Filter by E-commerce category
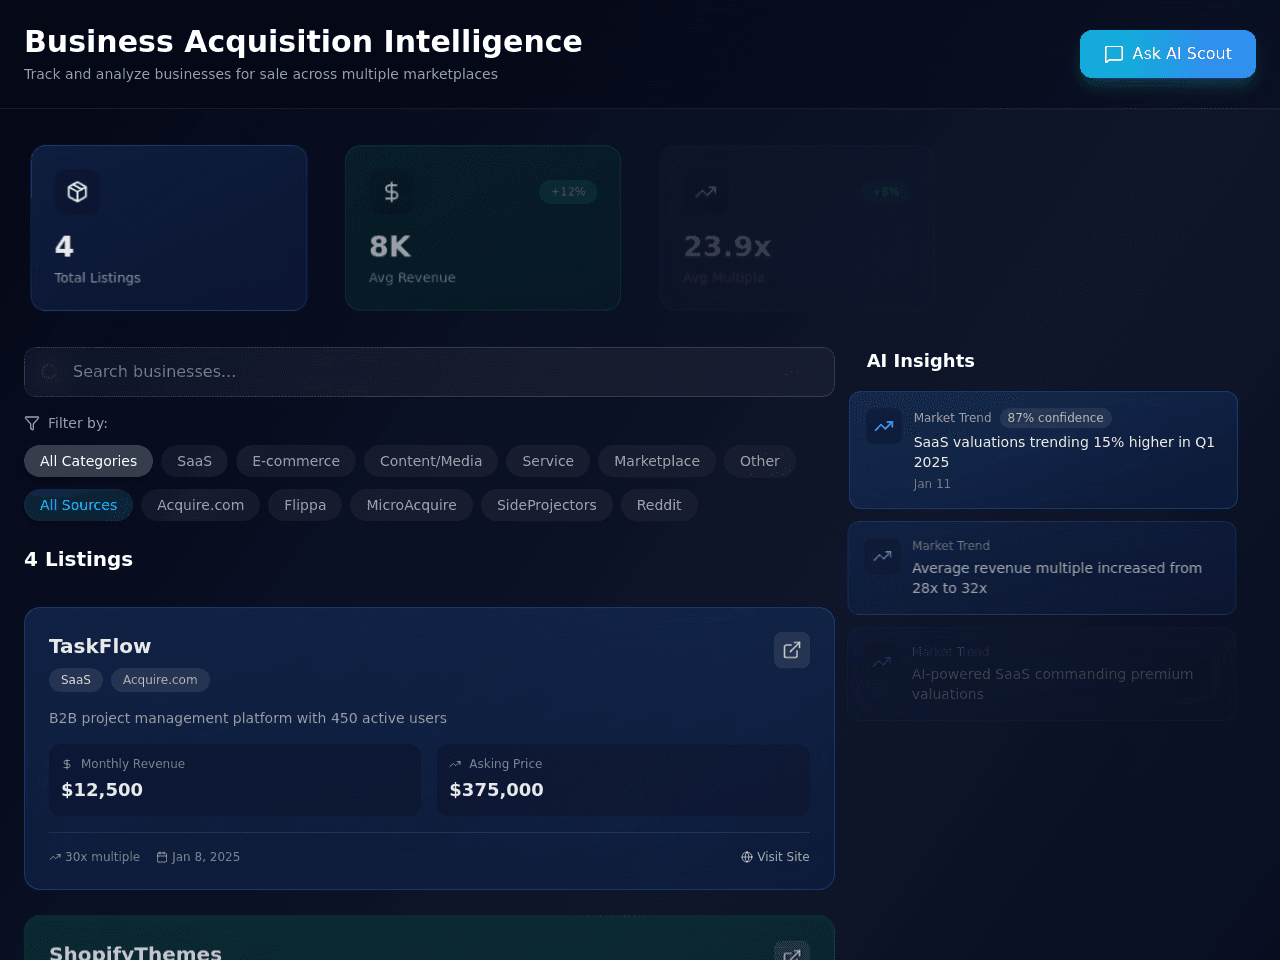1280x960 pixels. pyautogui.click(x=296, y=461)
